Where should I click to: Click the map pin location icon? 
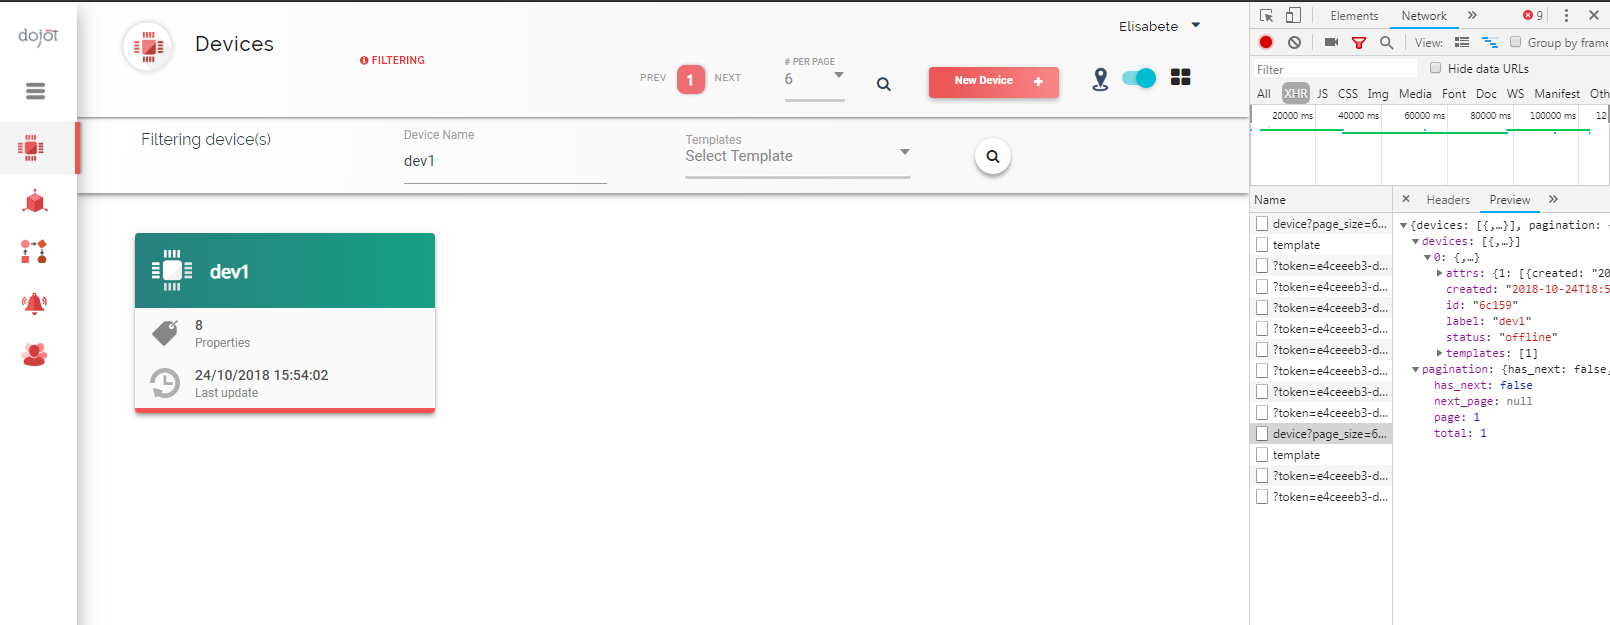click(x=1100, y=79)
